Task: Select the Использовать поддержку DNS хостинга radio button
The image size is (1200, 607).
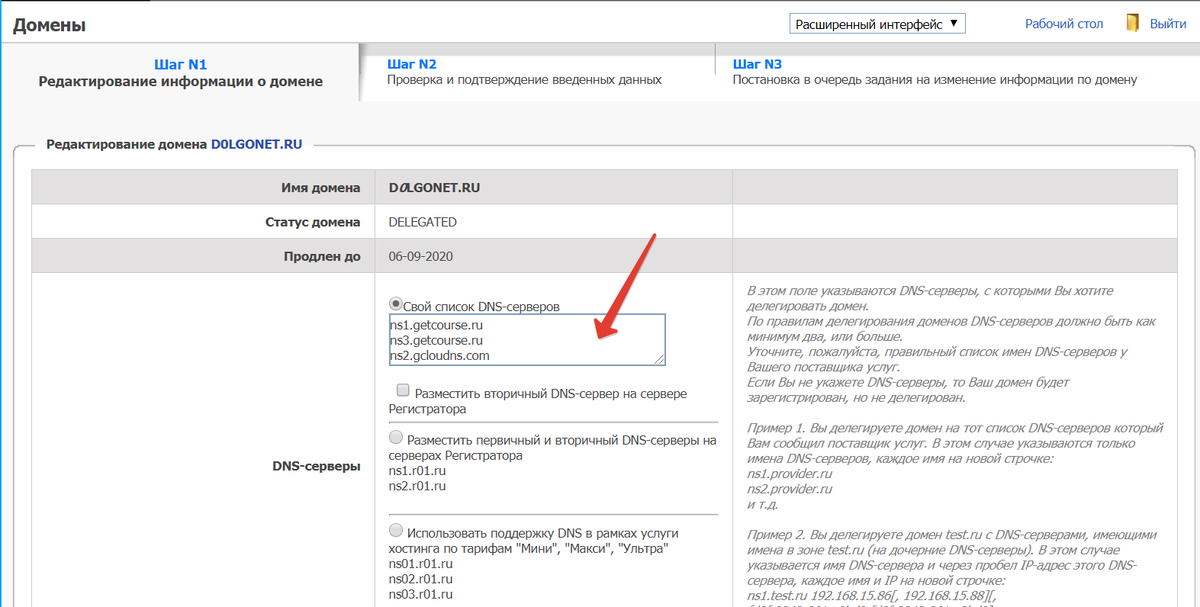Action: (396, 531)
